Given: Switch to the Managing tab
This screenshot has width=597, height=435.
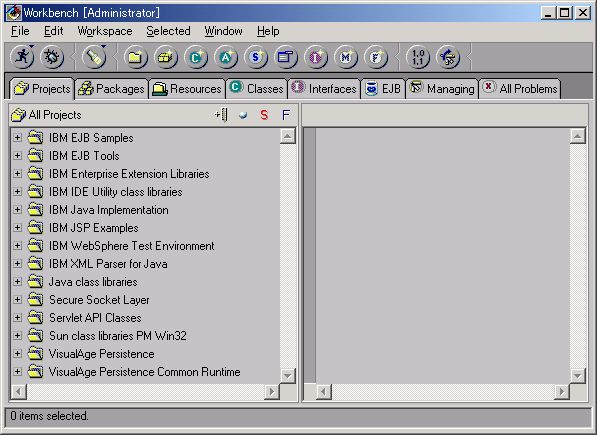Looking at the screenshot, I should [x=442, y=89].
